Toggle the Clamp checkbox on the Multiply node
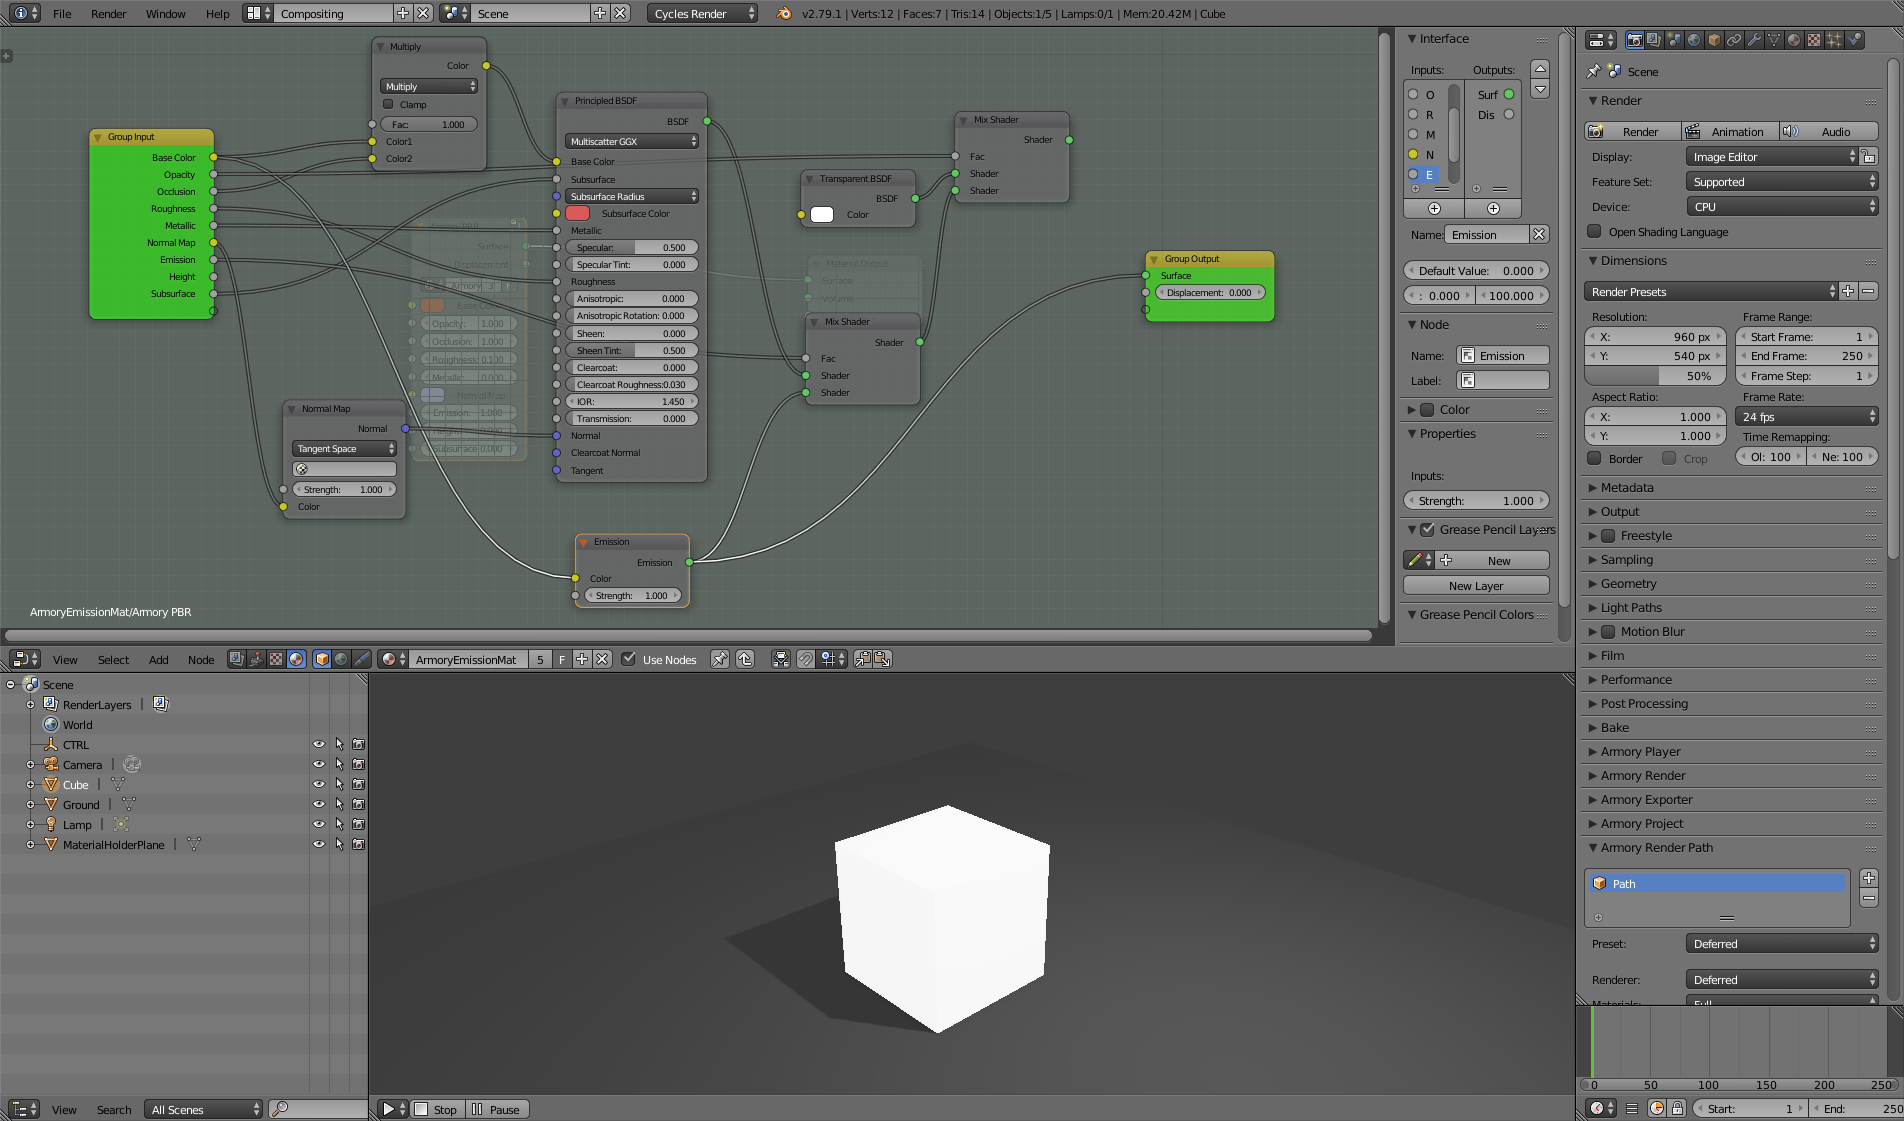 (388, 104)
